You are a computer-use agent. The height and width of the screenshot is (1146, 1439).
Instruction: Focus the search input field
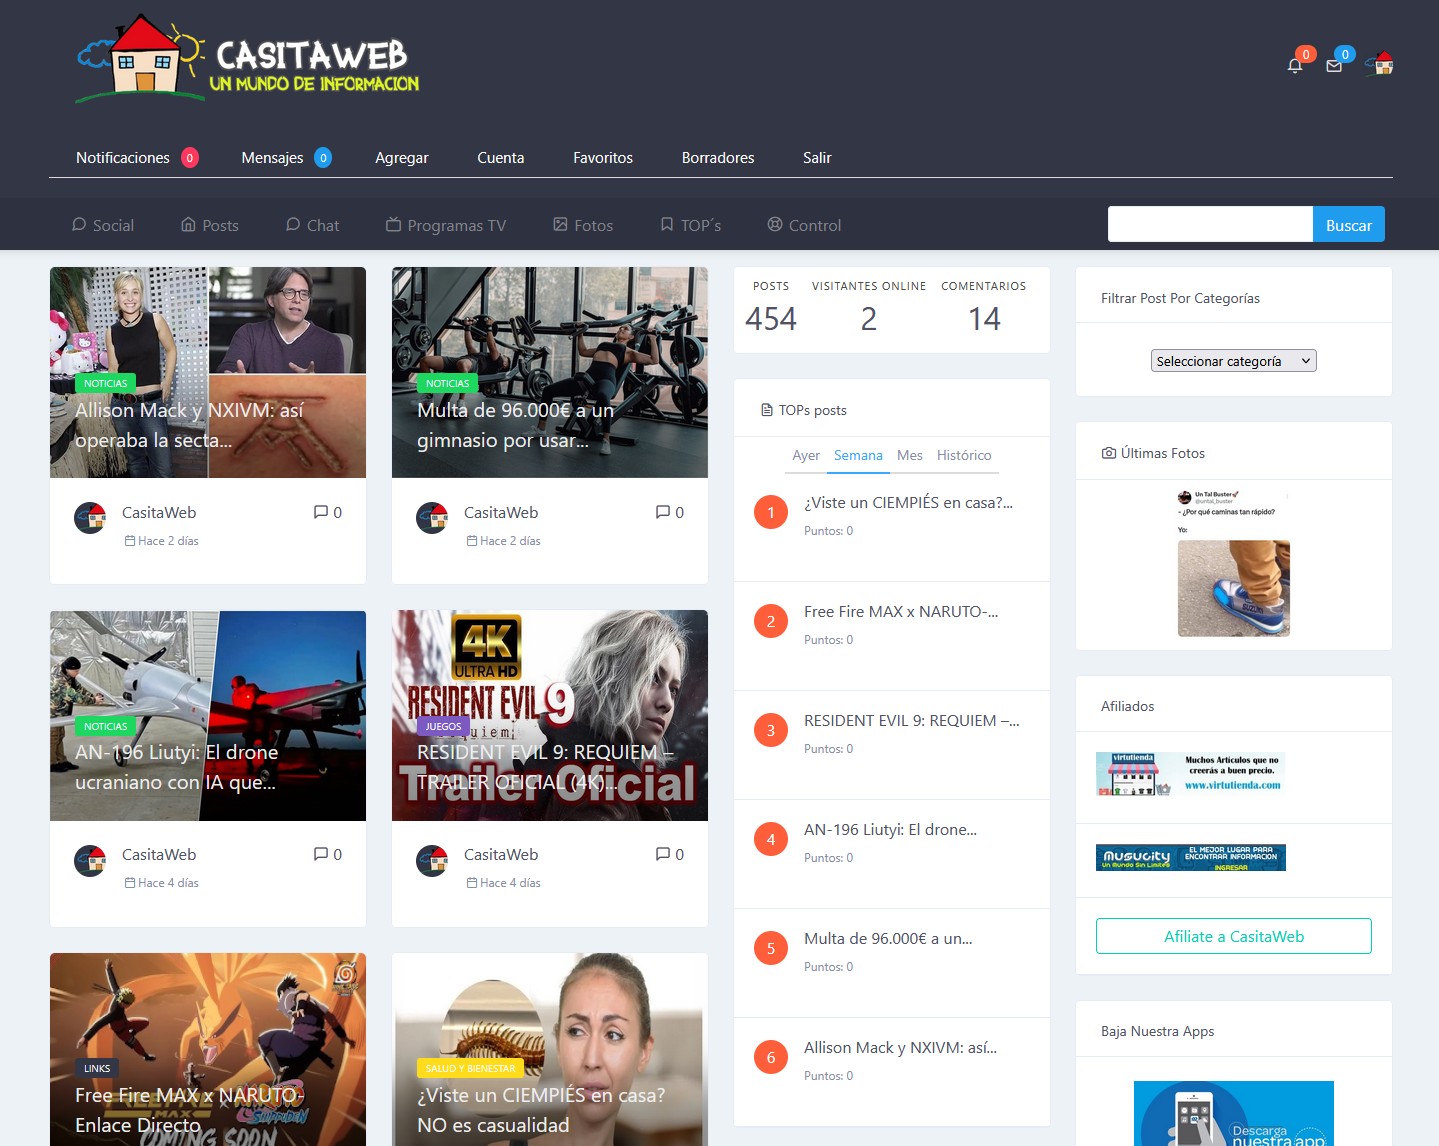pos(1209,225)
